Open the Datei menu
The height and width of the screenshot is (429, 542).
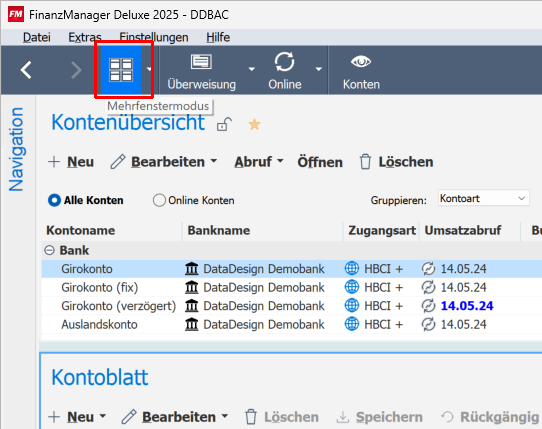[37, 37]
